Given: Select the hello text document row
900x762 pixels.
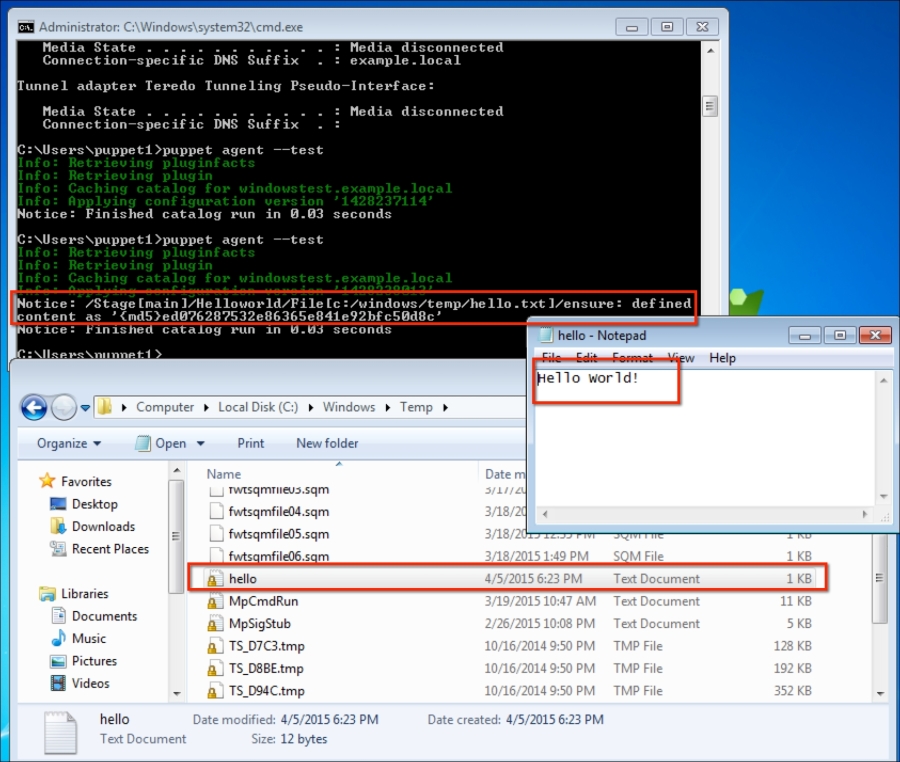Looking at the screenshot, I should click(x=243, y=579).
